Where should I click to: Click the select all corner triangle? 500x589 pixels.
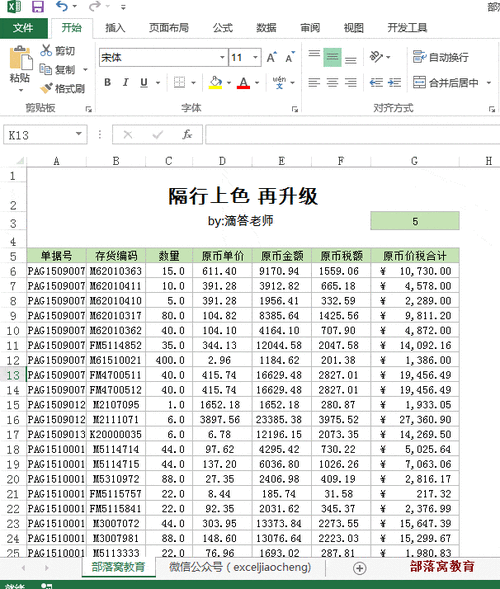click(20, 162)
